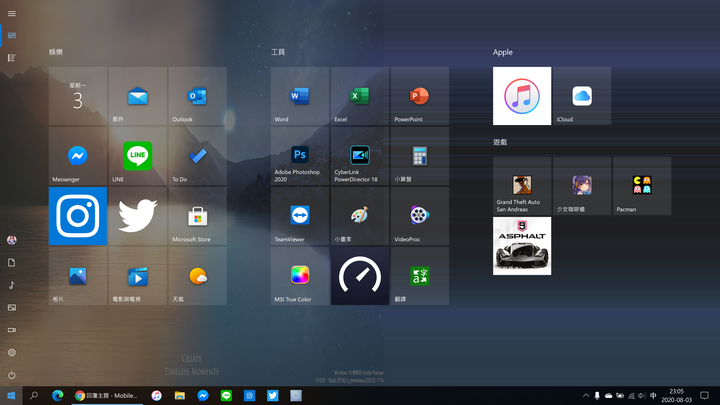Open the iCloud tile
The height and width of the screenshot is (405, 720).
pos(582,96)
